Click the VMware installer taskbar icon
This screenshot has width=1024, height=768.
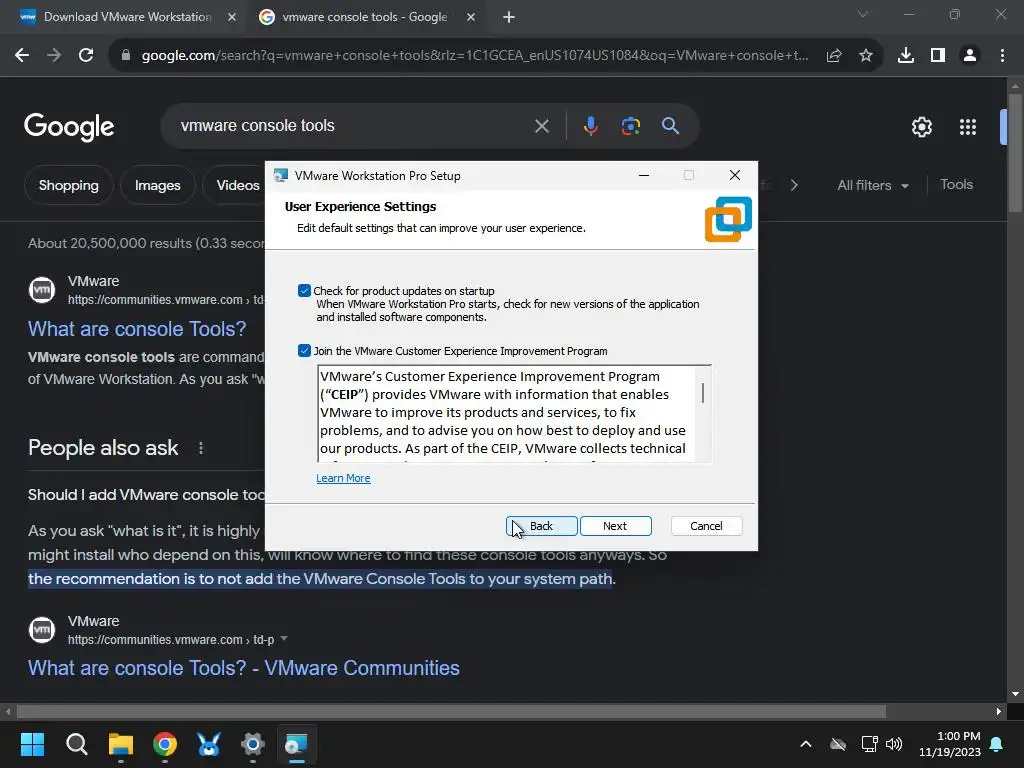point(296,744)
